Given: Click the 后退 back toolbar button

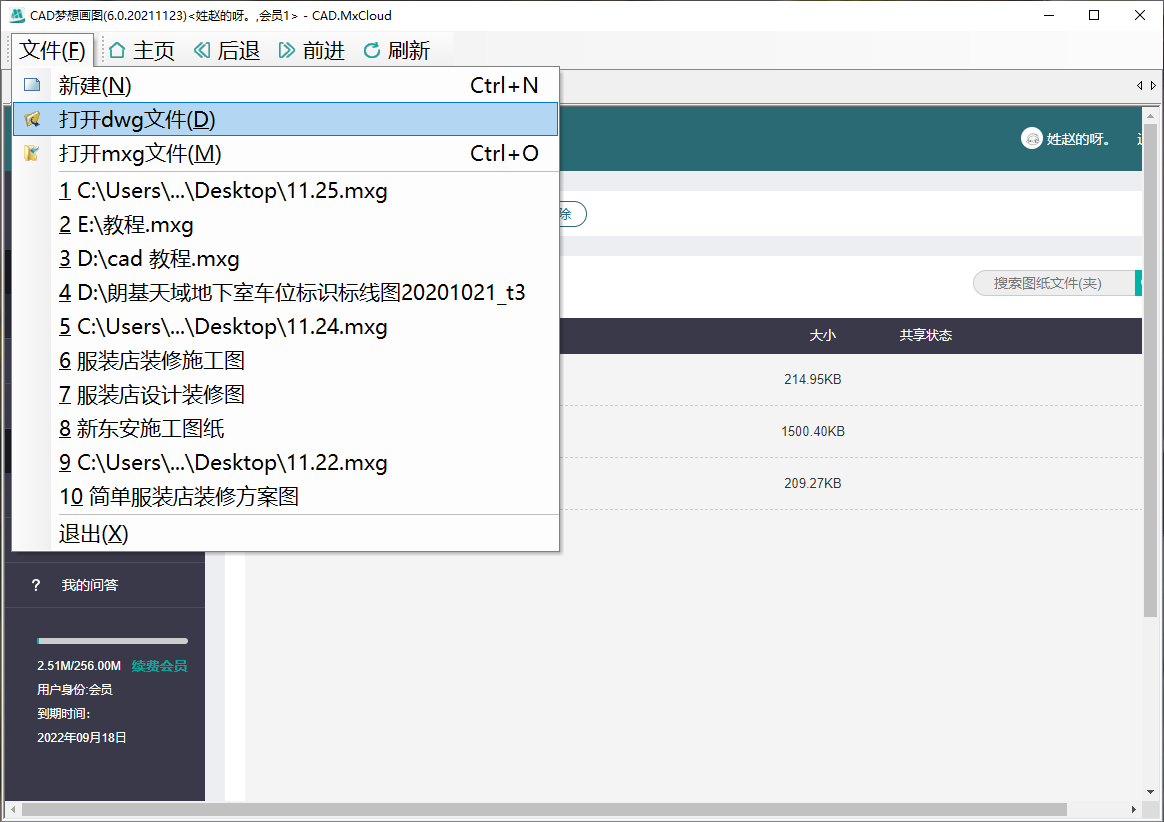Looking at the screenshot, I should (x=227, y=50).
